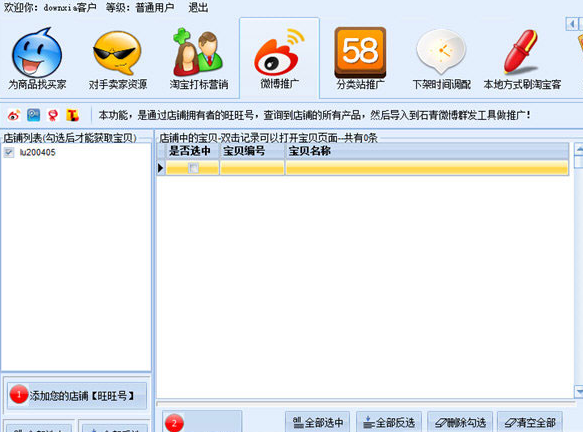Open the 淘宝打标营销 module

click(199, 59)
